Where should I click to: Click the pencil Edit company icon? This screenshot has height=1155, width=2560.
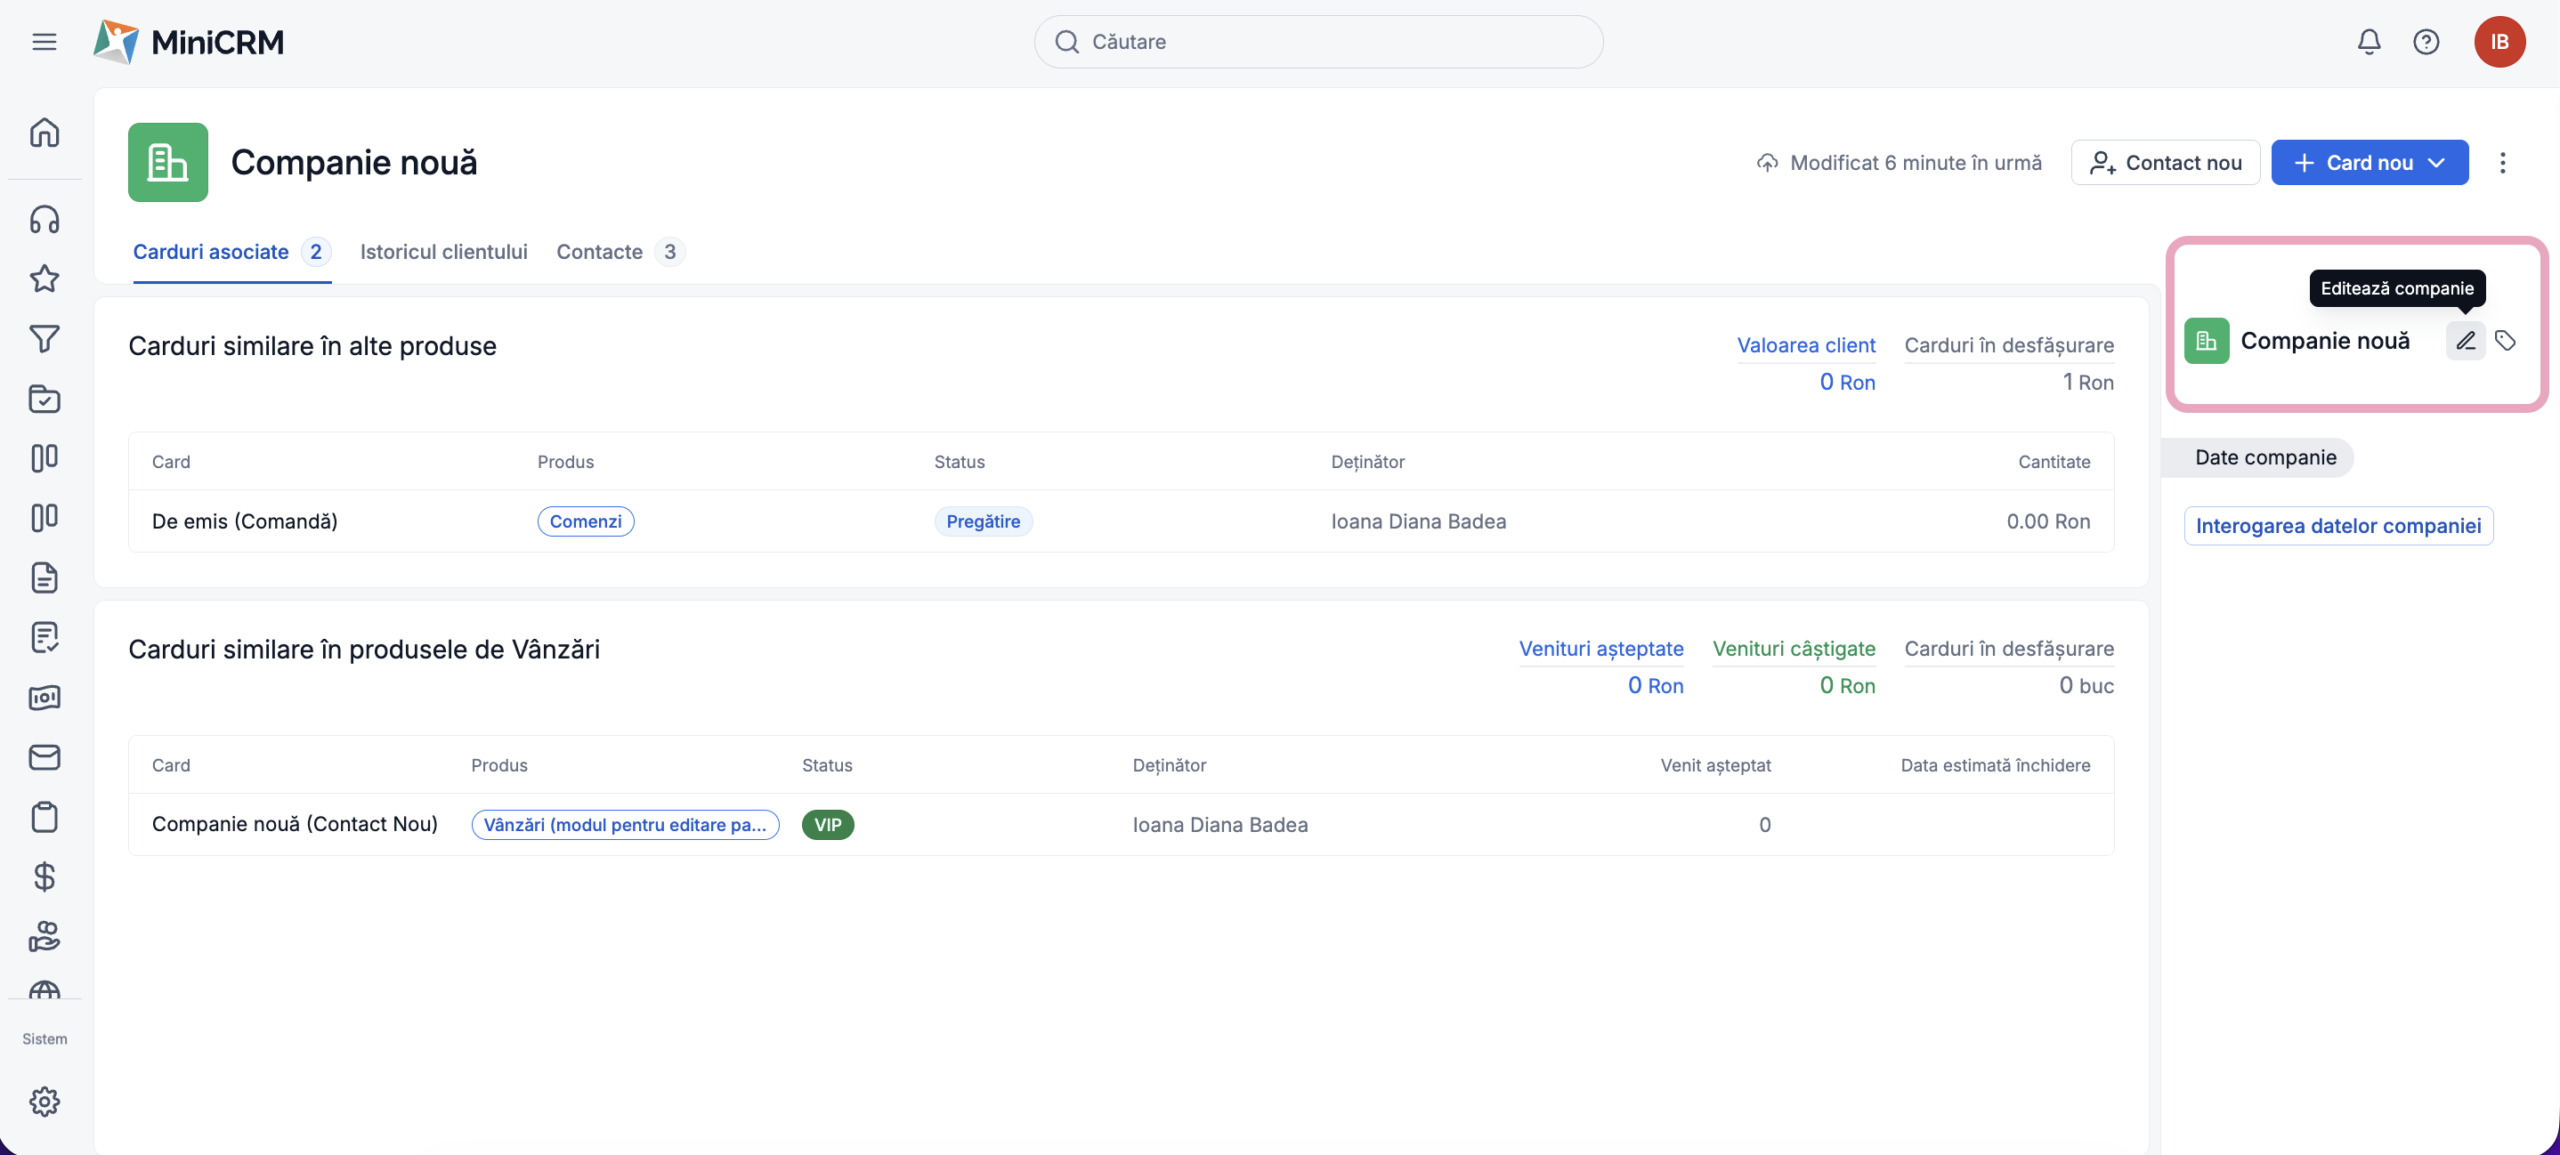[2465, 341]
